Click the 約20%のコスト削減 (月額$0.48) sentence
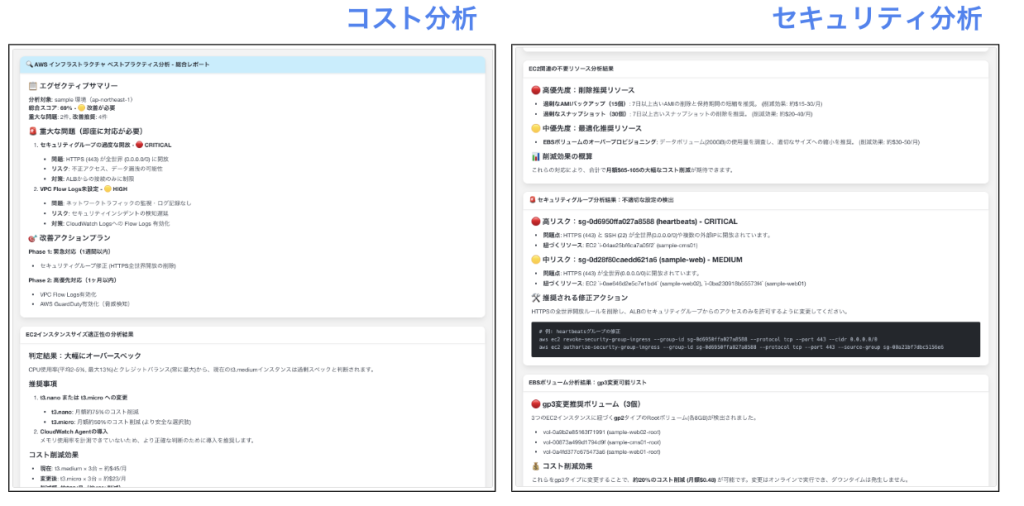Viewport: 1024px width, 506px height. [720, 479]
